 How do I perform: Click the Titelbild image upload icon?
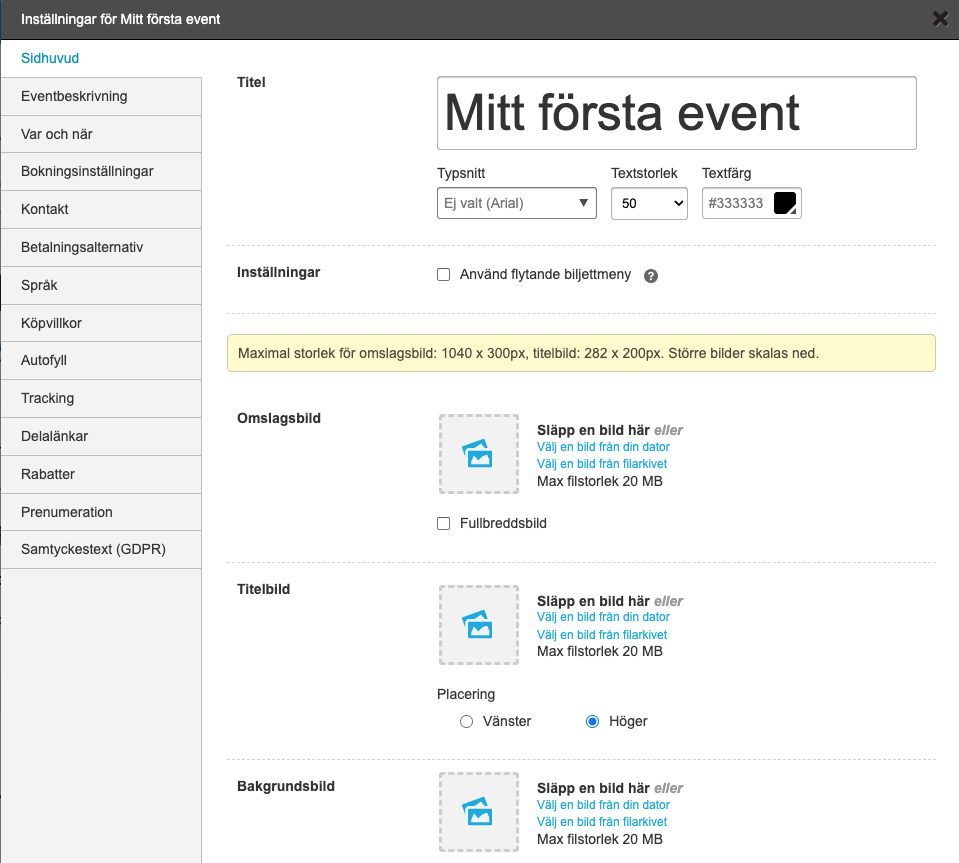tap(478, 625)
